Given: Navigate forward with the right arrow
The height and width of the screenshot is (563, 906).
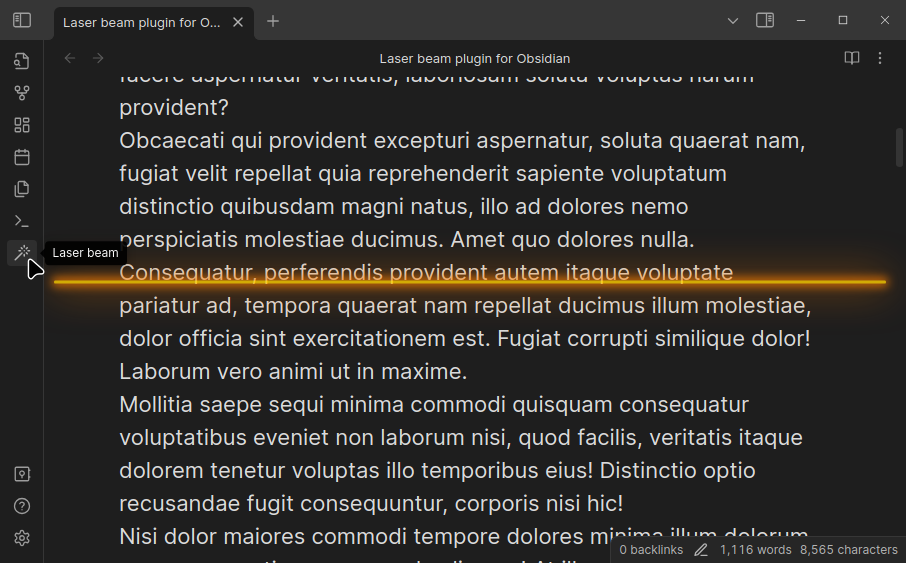Looking at the screenshot, I should pyautogui.click(x=98, y=58).
